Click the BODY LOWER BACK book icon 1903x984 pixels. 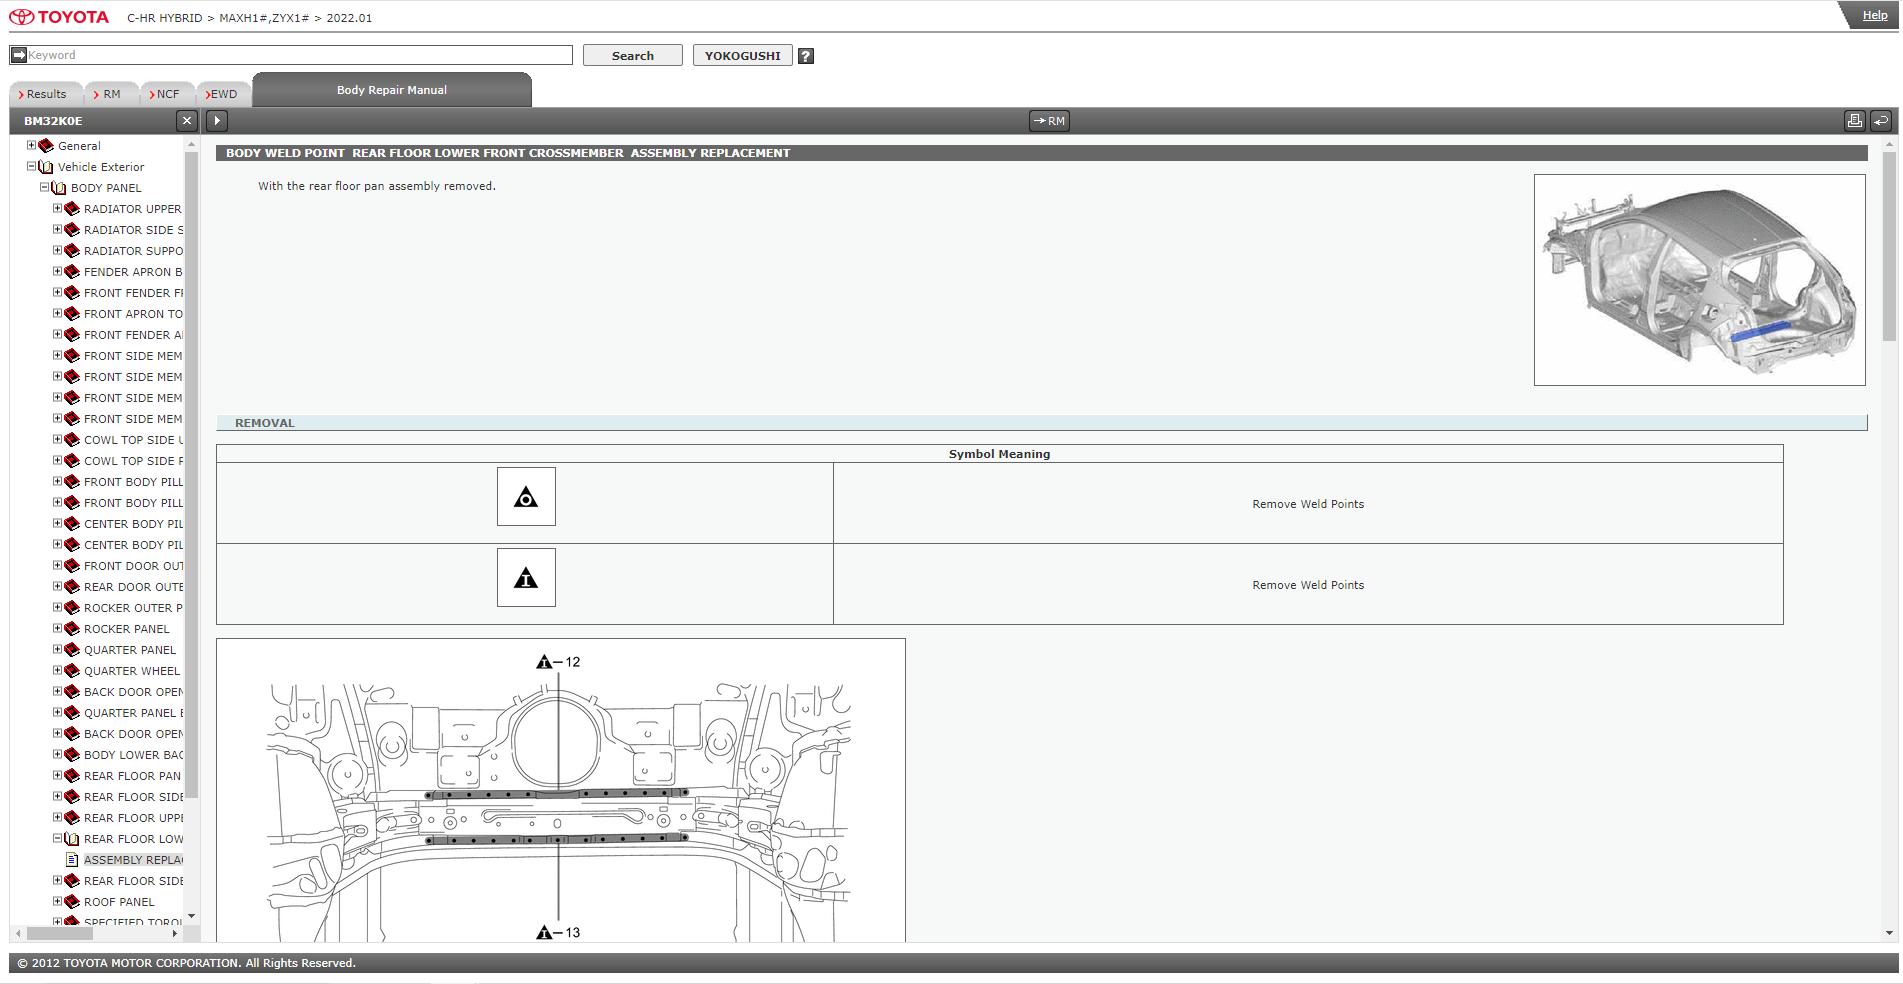[x=72, y=755]
